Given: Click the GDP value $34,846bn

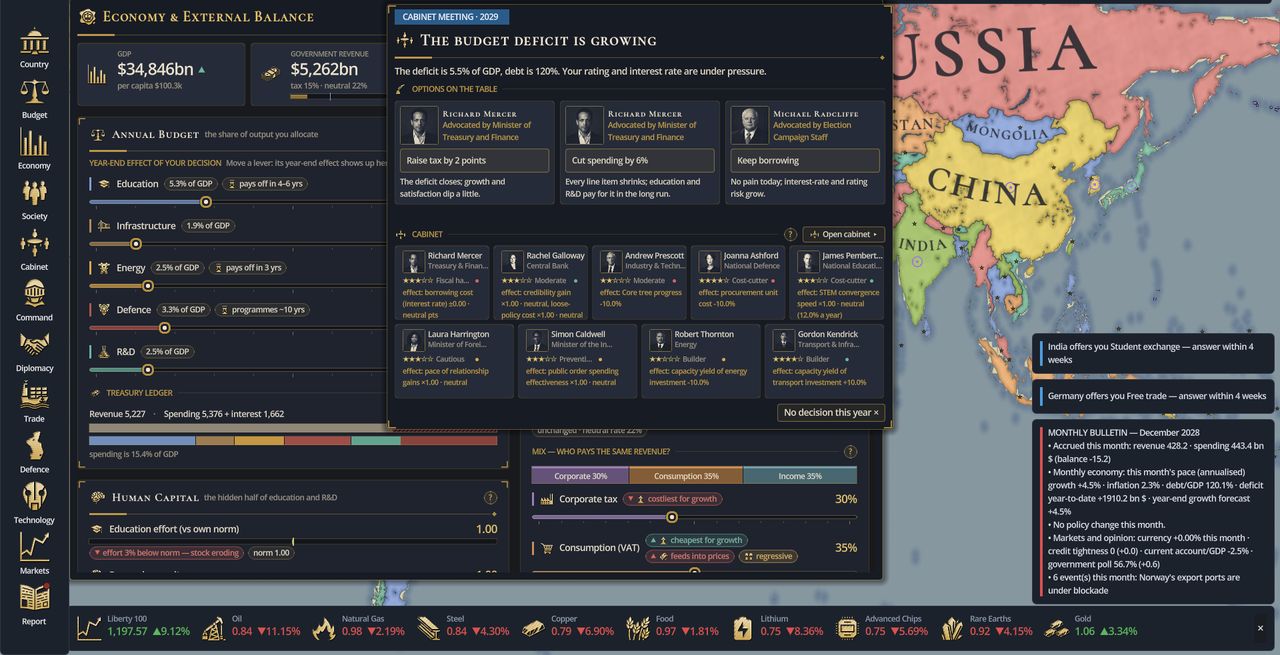Looking at the screenshot, I should [155, 69].
